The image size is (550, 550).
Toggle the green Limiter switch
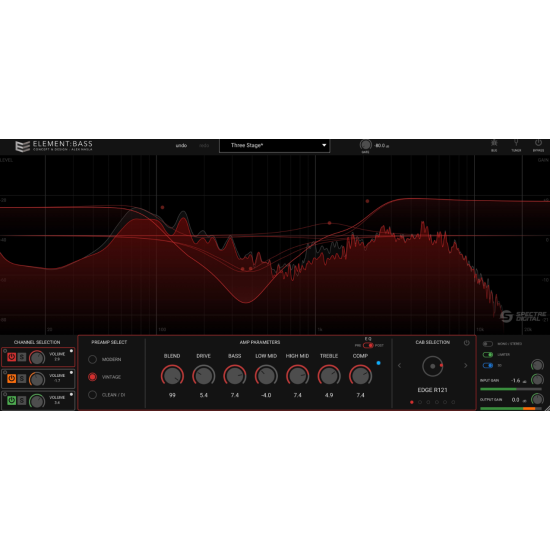coord(488,355)
